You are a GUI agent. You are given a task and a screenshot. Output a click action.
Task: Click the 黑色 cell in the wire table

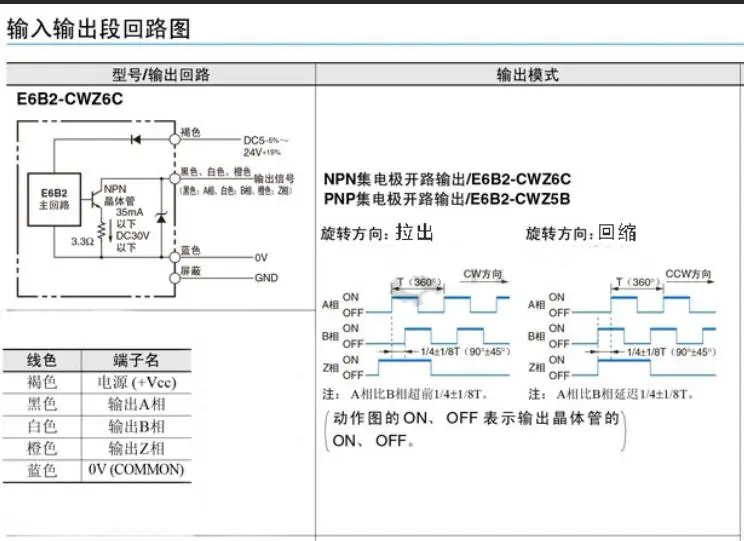click(x=41, y=404)
